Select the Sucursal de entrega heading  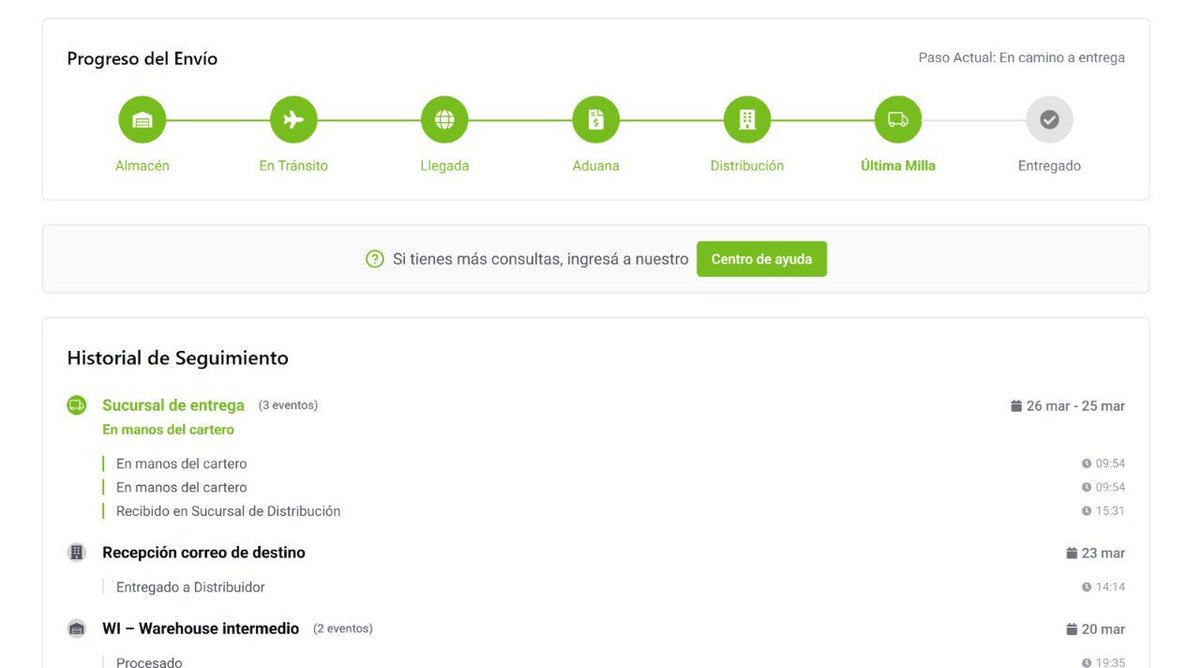173,405
